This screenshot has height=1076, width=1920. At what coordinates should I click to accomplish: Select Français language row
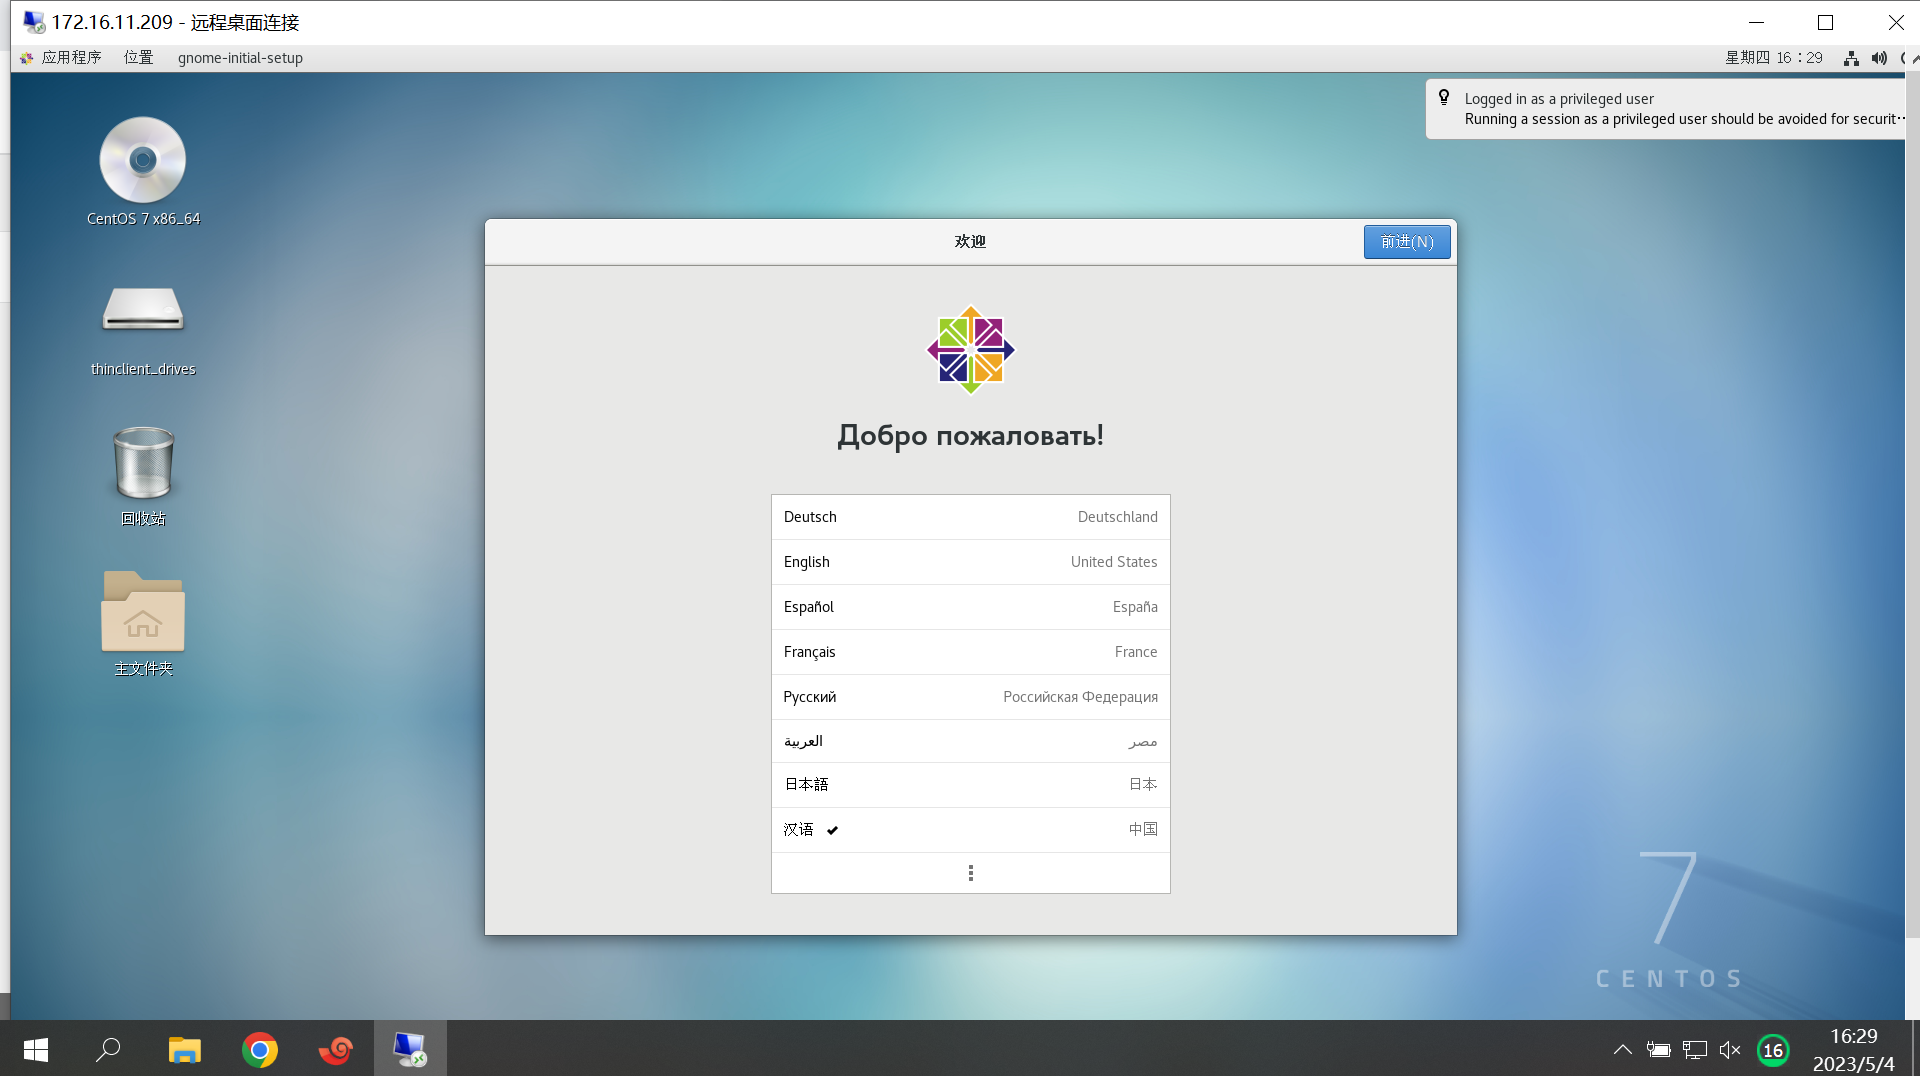971,652
